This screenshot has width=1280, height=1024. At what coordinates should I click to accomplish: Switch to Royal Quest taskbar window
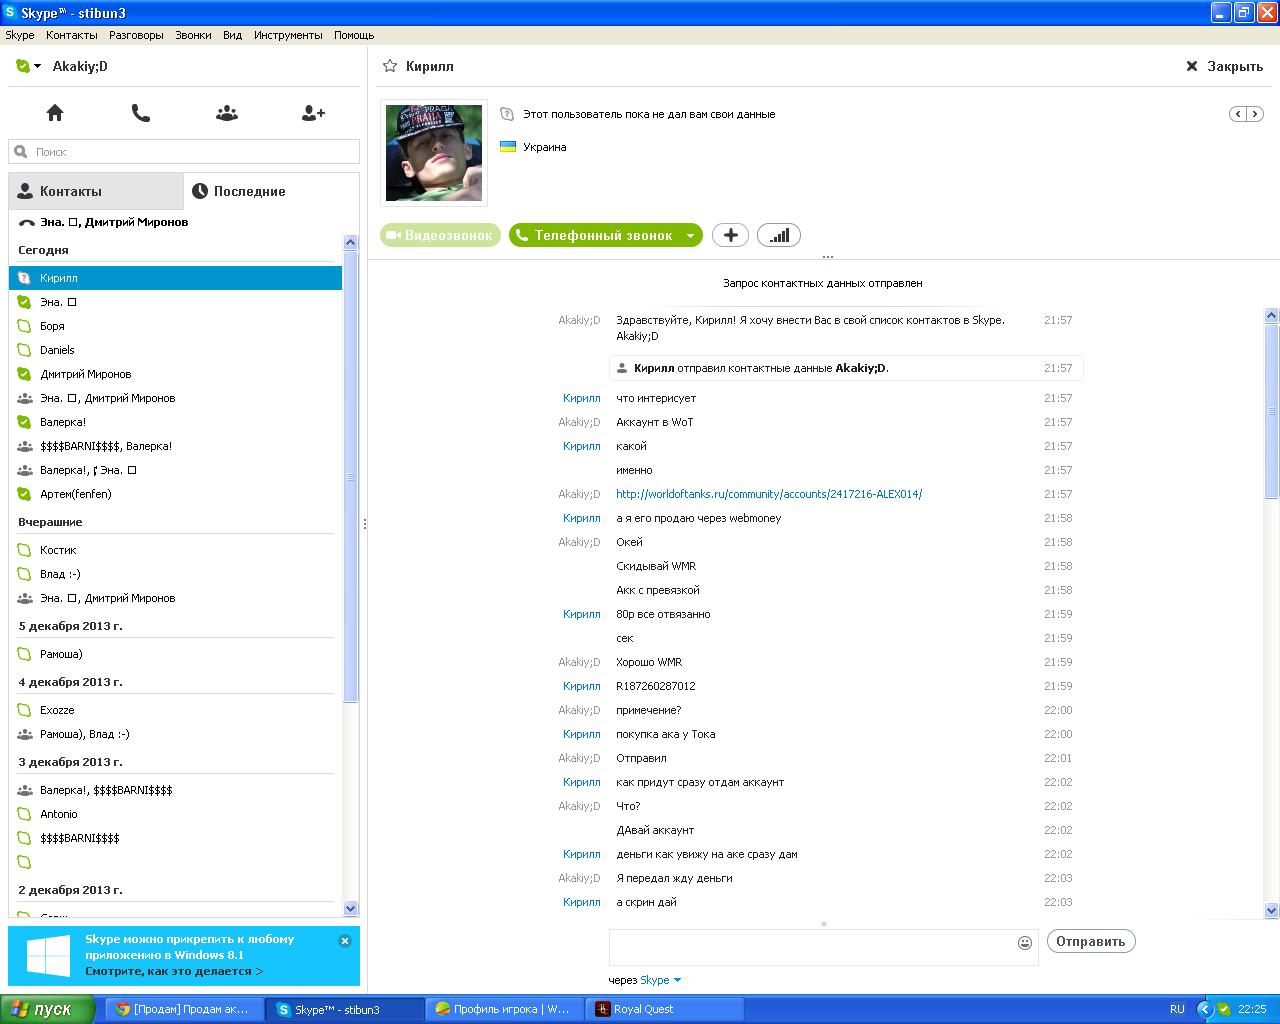[x=665, y=1009]
